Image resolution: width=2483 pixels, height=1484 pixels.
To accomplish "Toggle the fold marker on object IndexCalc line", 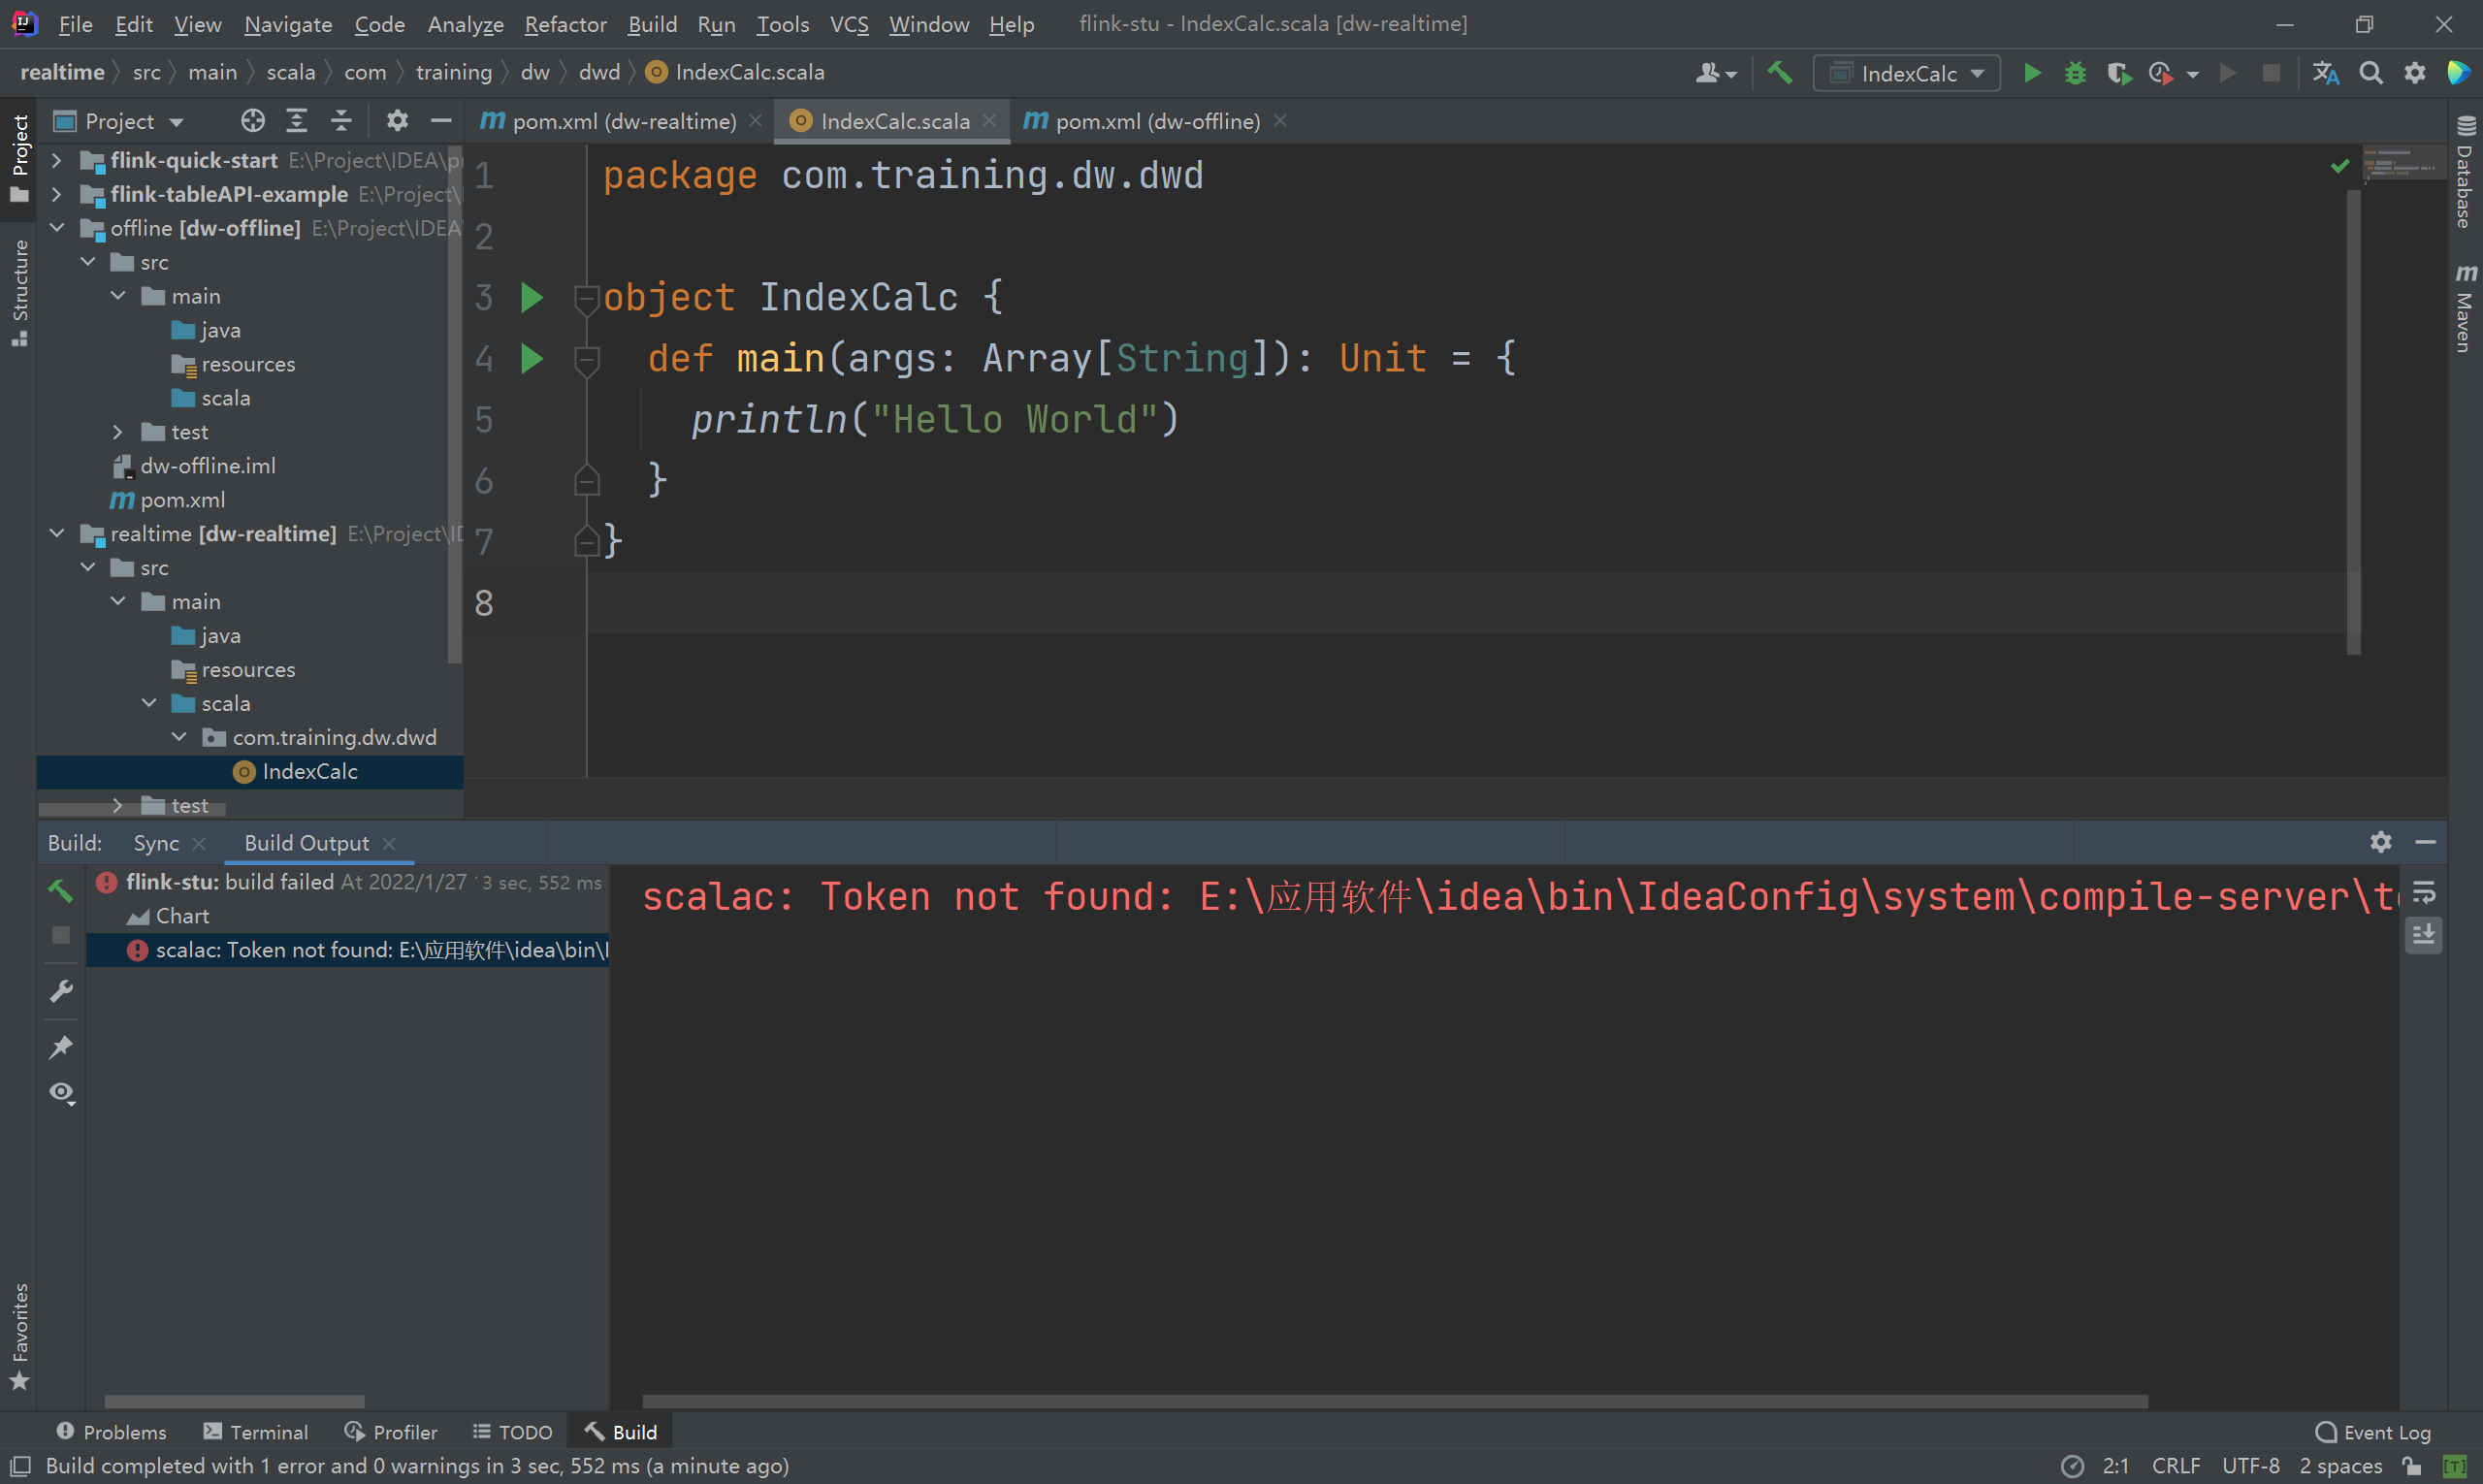I will 587,298.
